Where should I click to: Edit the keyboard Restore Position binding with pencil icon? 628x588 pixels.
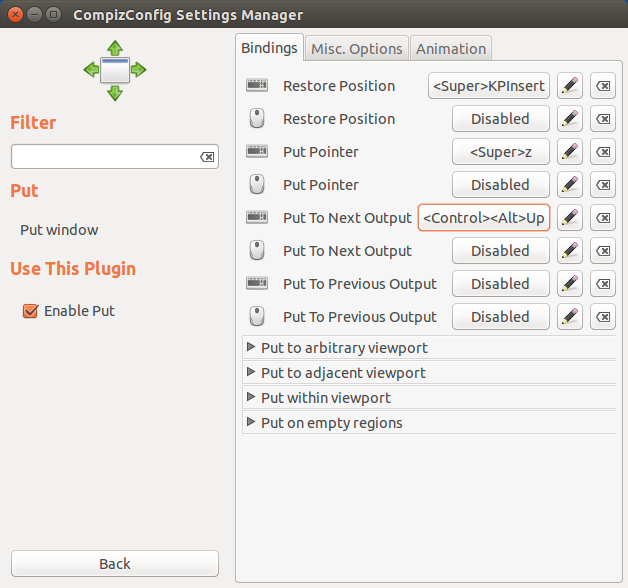[x=570, y=86]
